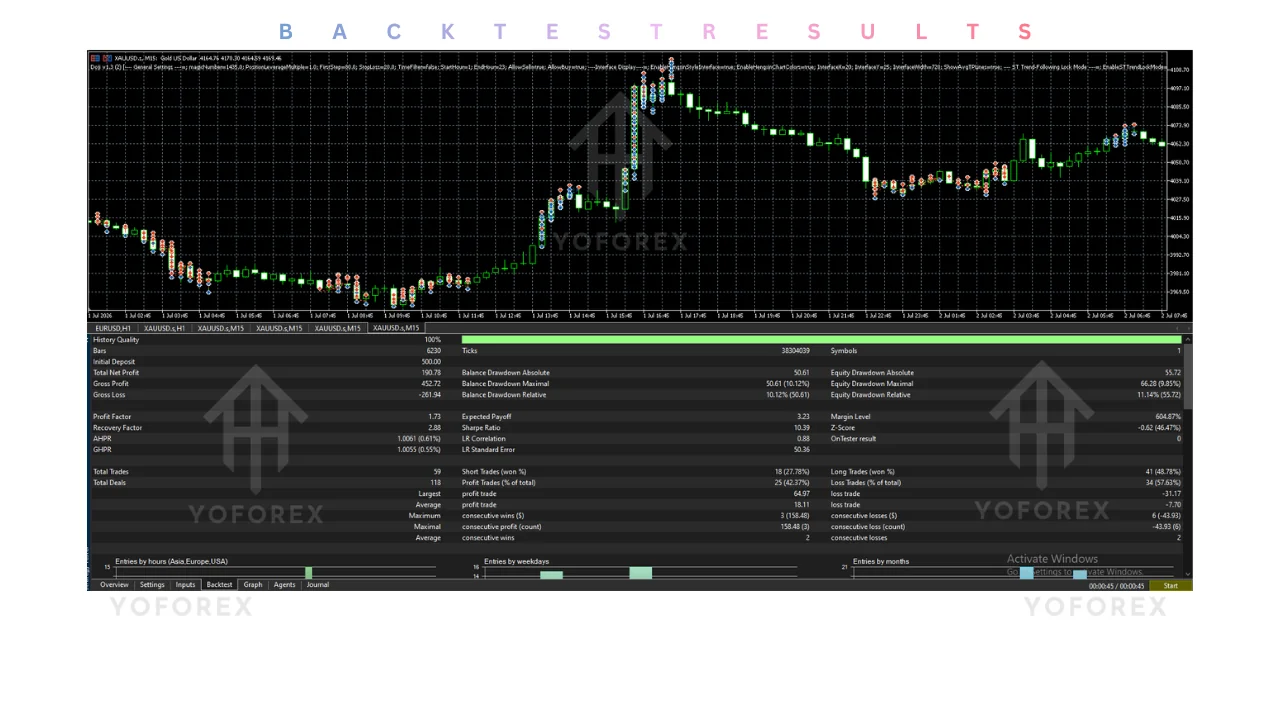Select the Long Trades (won %) label
The image size is (1280, 720).
pyautogui.click(x=863, y=472)
